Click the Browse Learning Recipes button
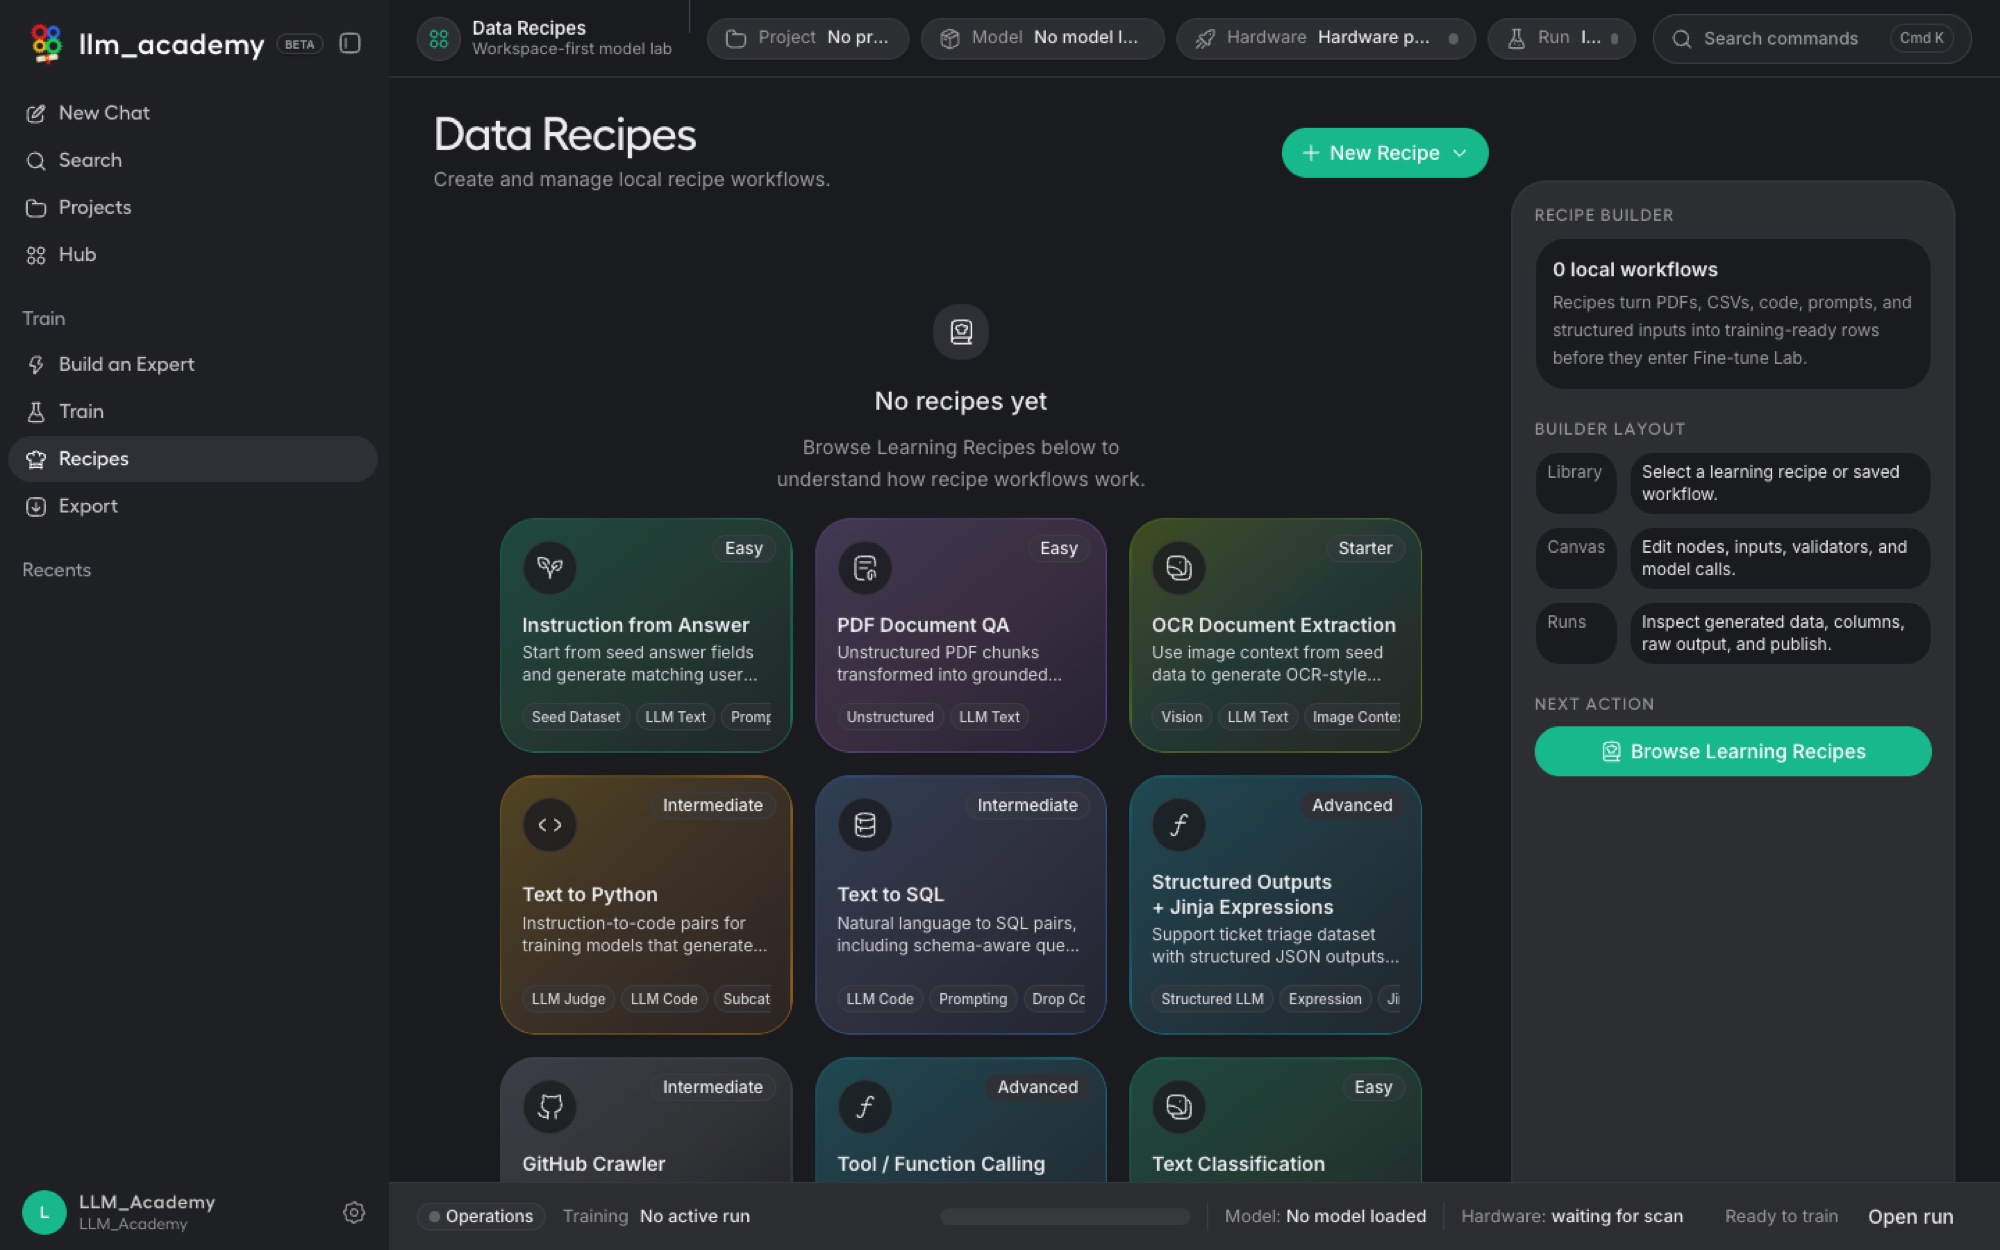This screenshot has height=1250, width=2000. [x=1732, y=751]
